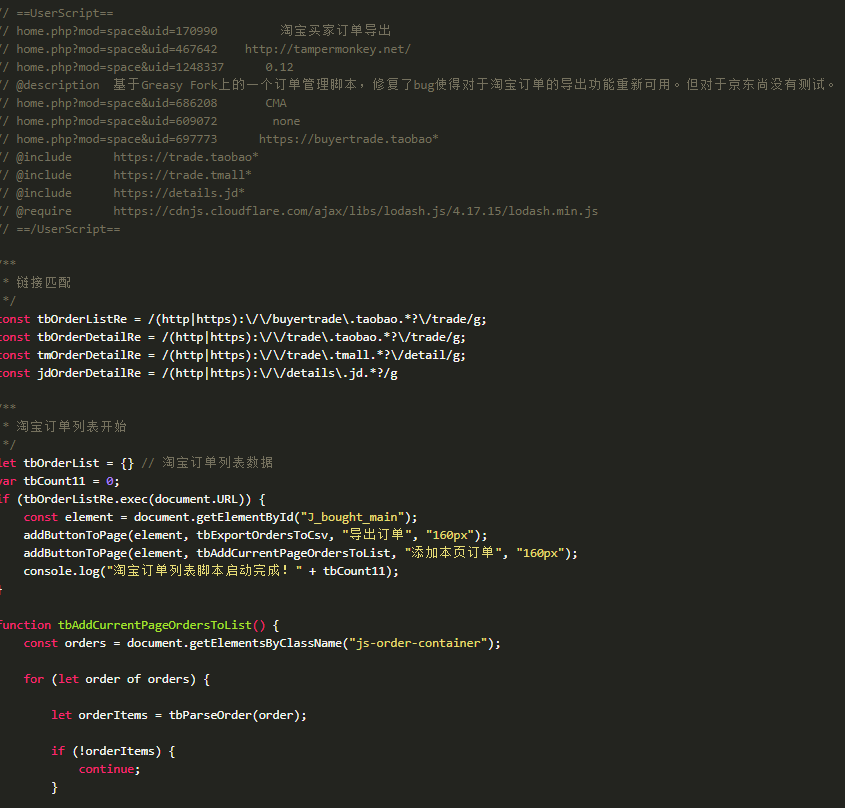Click the 'continue' keyword
This screenshot has width=845, height=808.
(106, 769)
